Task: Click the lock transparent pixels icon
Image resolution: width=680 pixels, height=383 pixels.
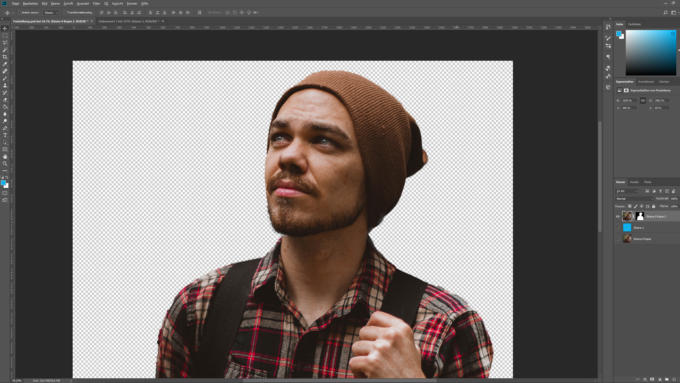Action: 629,206
